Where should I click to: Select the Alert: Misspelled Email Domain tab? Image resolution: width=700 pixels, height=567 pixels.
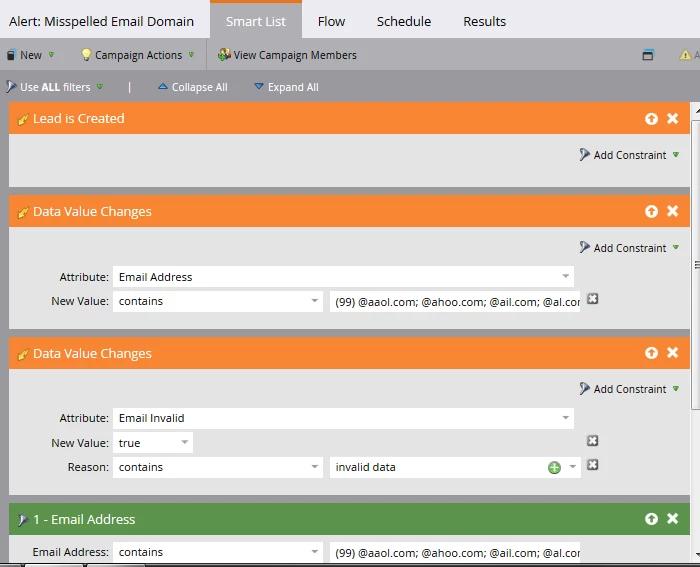[x=101, y=21]
